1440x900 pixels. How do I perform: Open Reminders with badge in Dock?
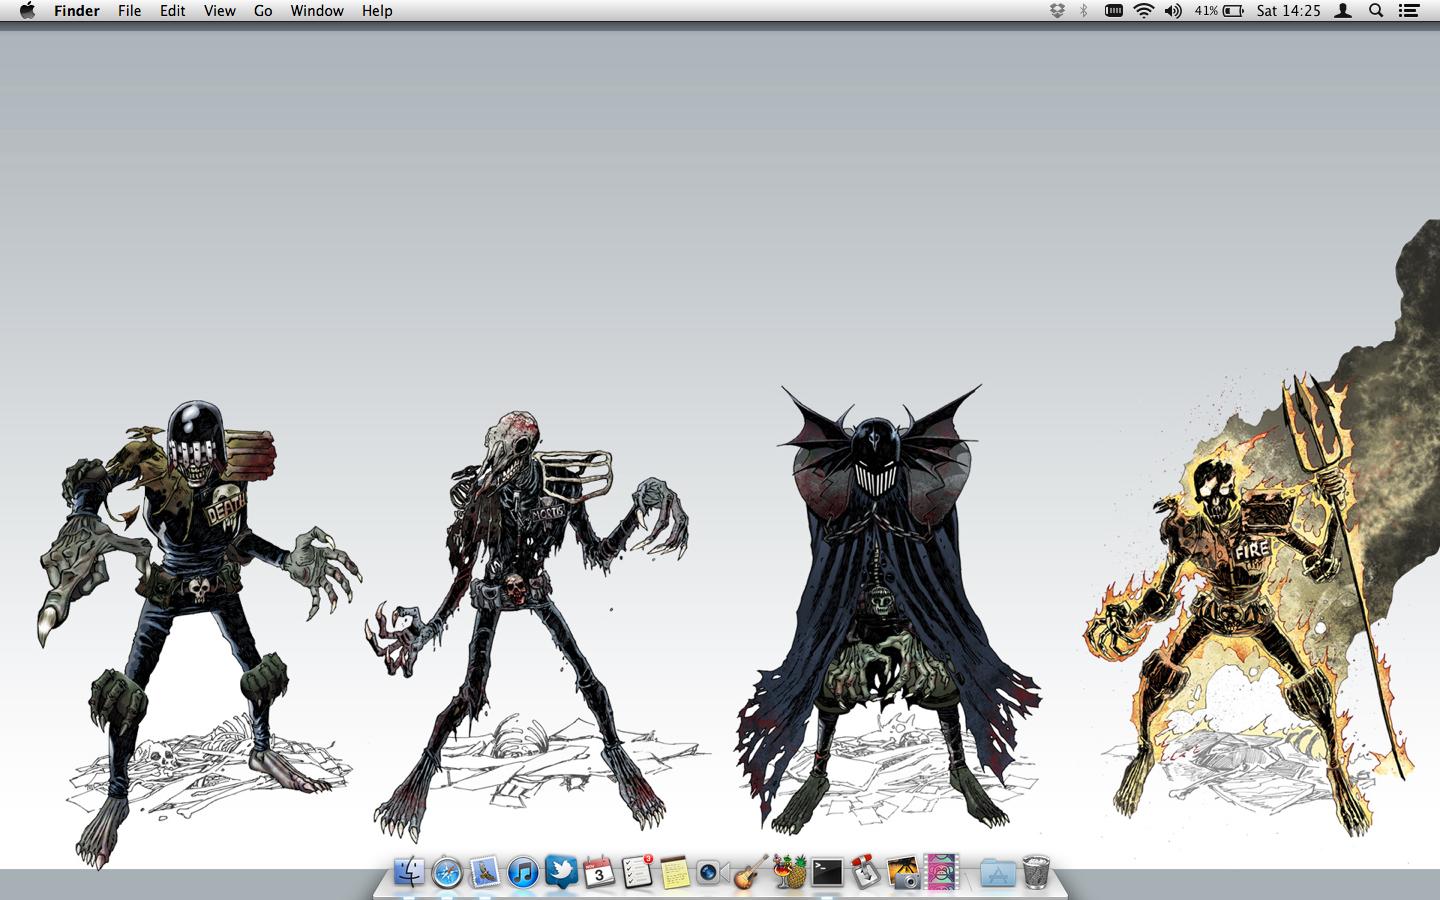pos(637,872)
